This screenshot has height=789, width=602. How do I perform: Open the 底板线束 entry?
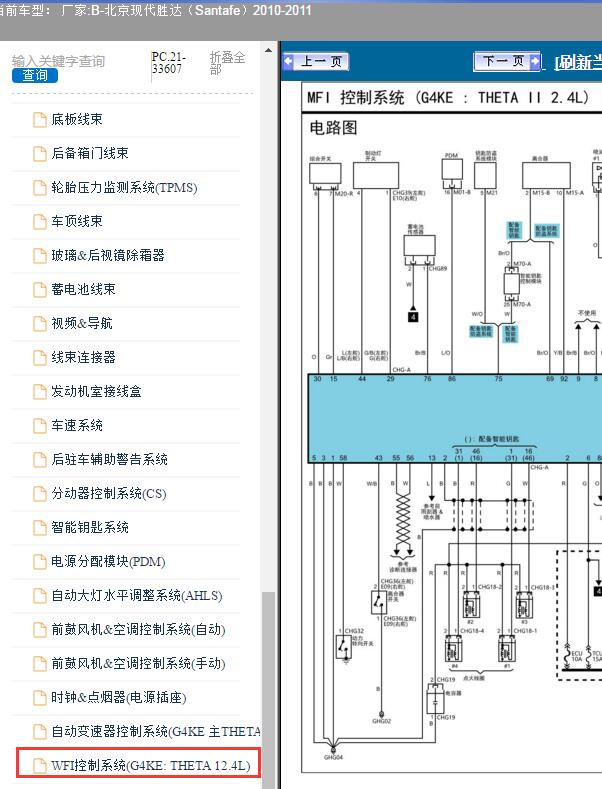77,119
